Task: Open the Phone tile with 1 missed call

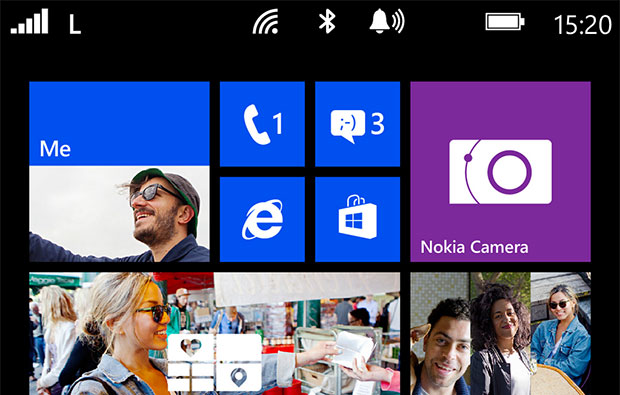Action: [x=262, y=124]
